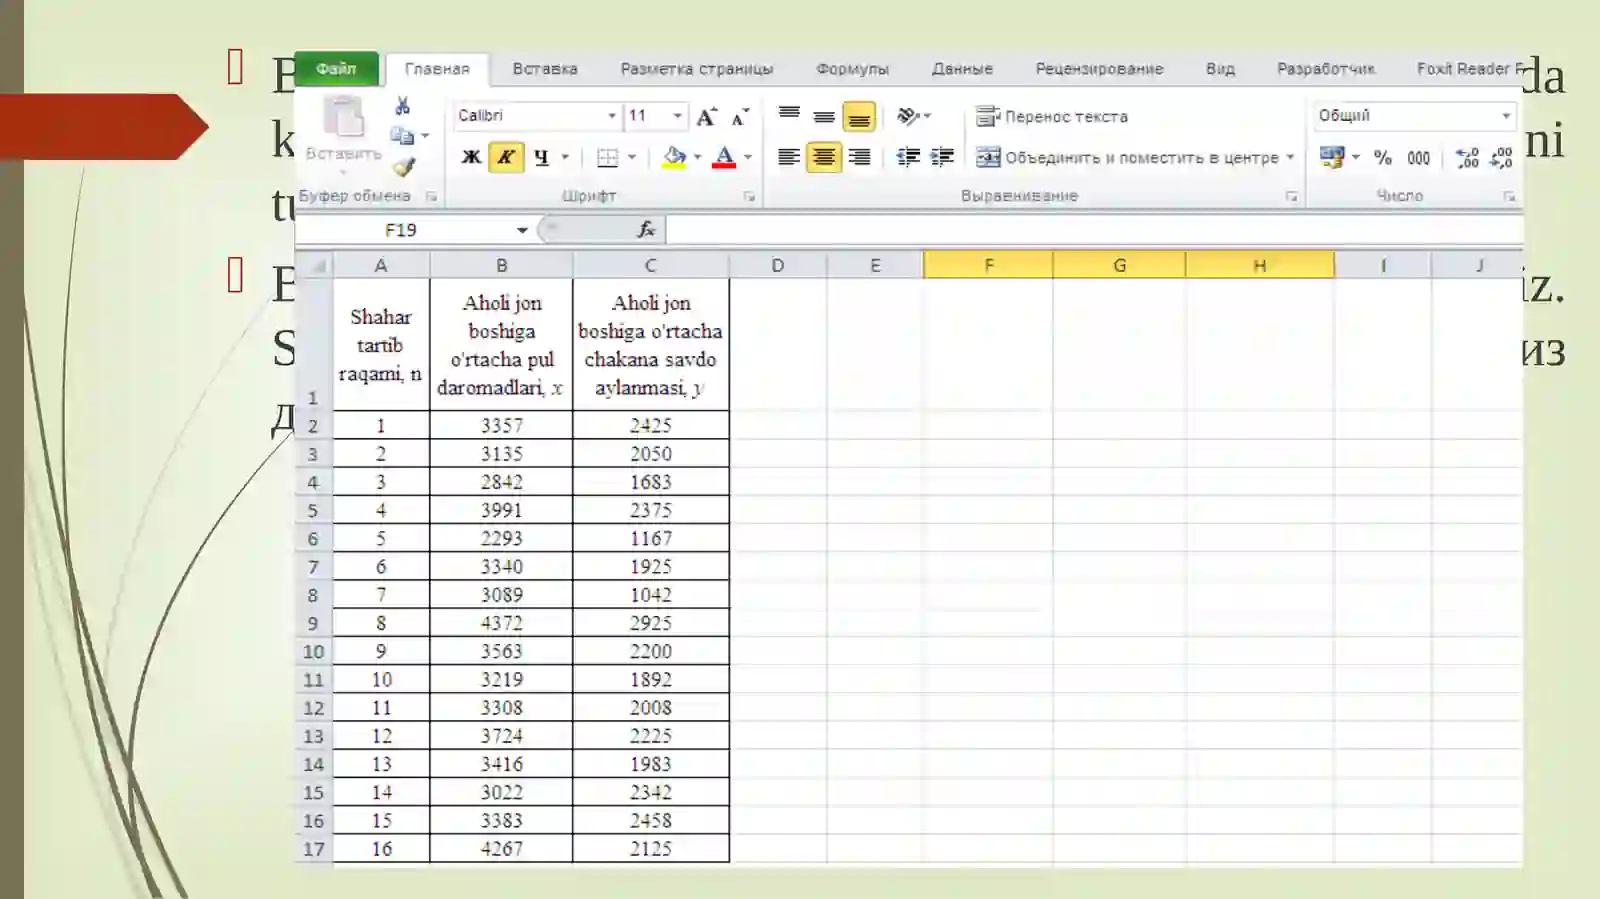The image size is (1600, 899).
Task: Toggle bold Ж formatting
Action: [x=471, y=157]
